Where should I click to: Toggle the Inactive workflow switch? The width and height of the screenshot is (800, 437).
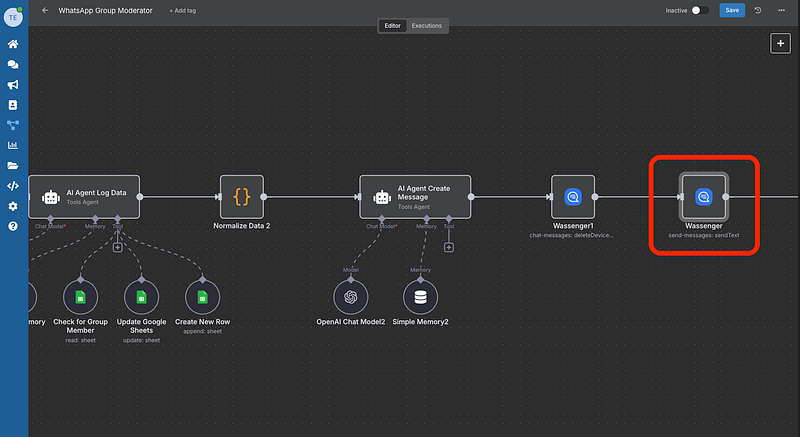pyautogui.click(x=700, y=10)
